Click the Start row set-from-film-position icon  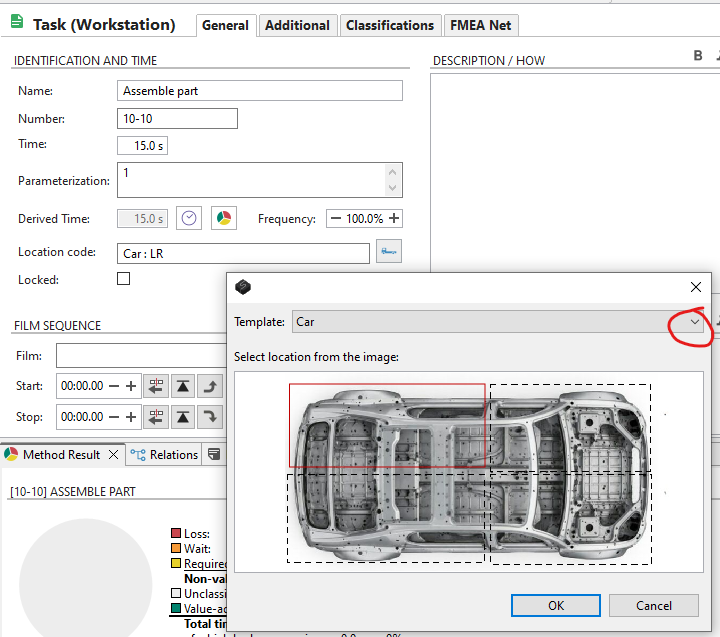click(x=156, y=386)
